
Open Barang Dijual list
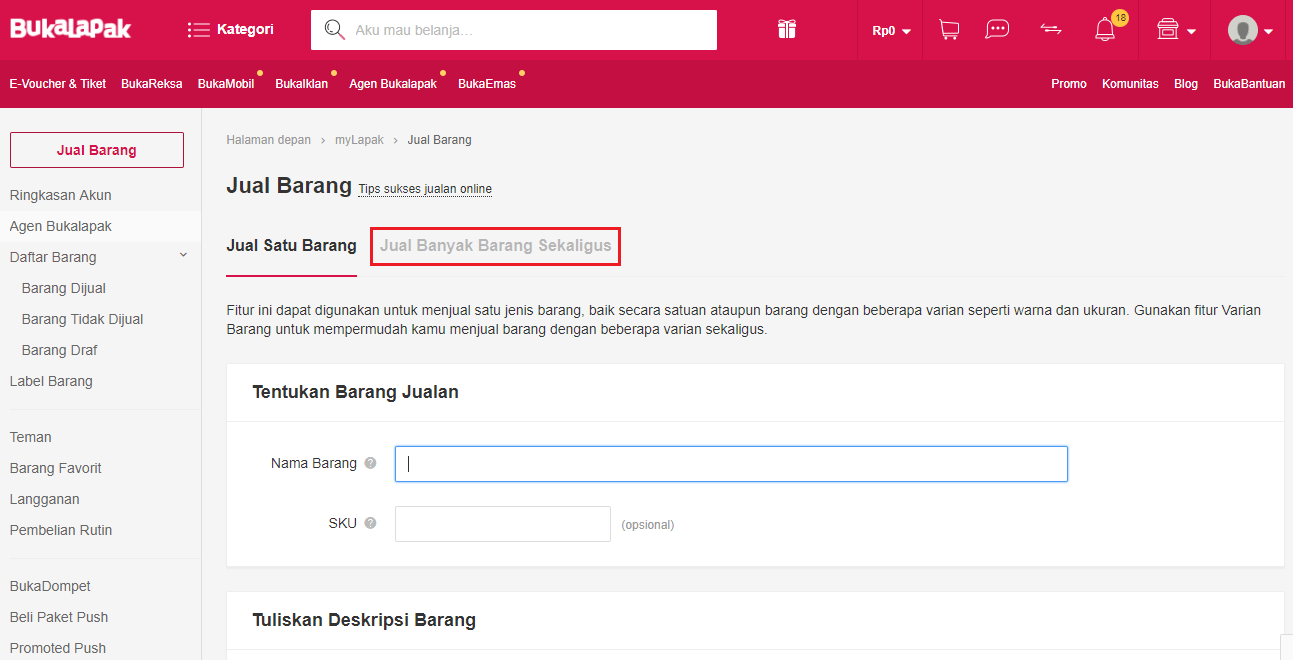click(x=64, y=288)
